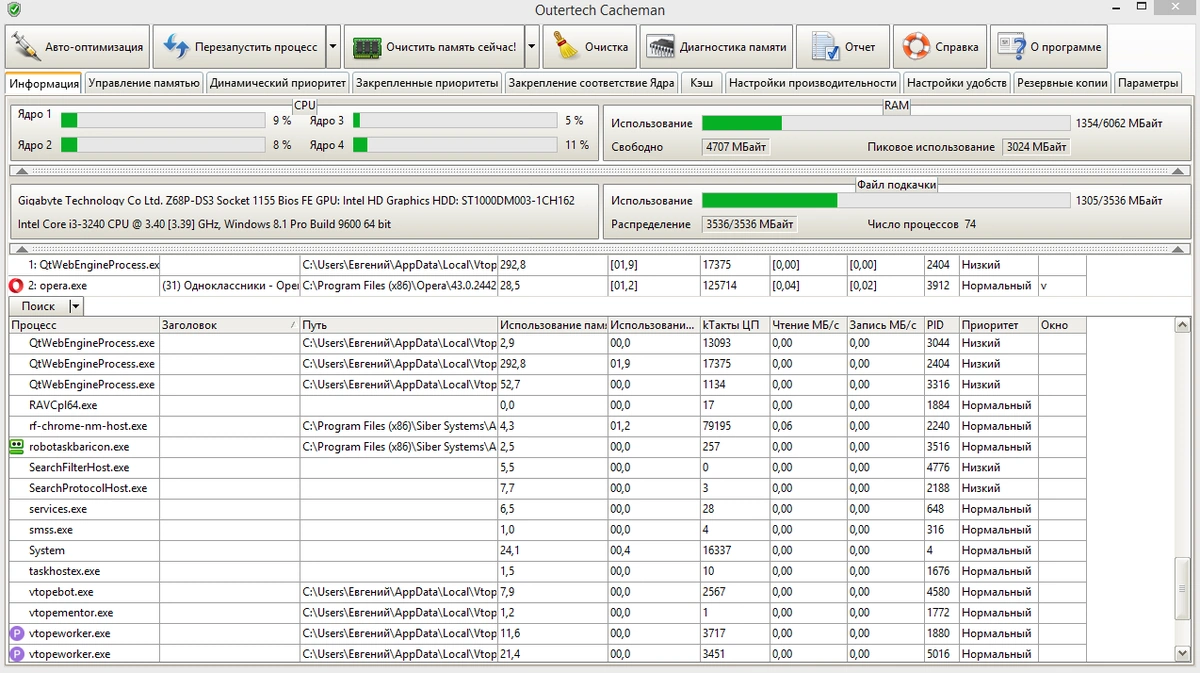Open the Настройки производительности tab
1200x673 pixels.
(812, 83)
